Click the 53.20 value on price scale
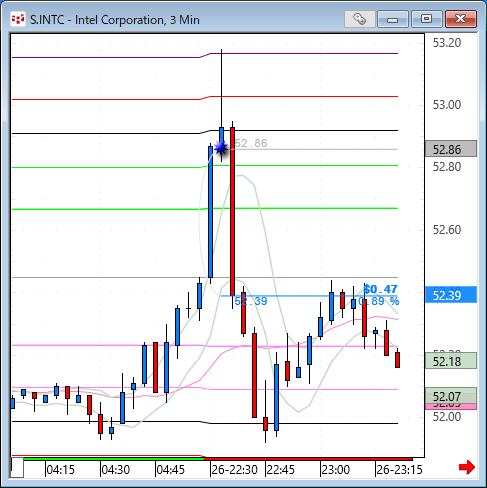Viewport: 487px width, 488px height. tap(447, 43)
